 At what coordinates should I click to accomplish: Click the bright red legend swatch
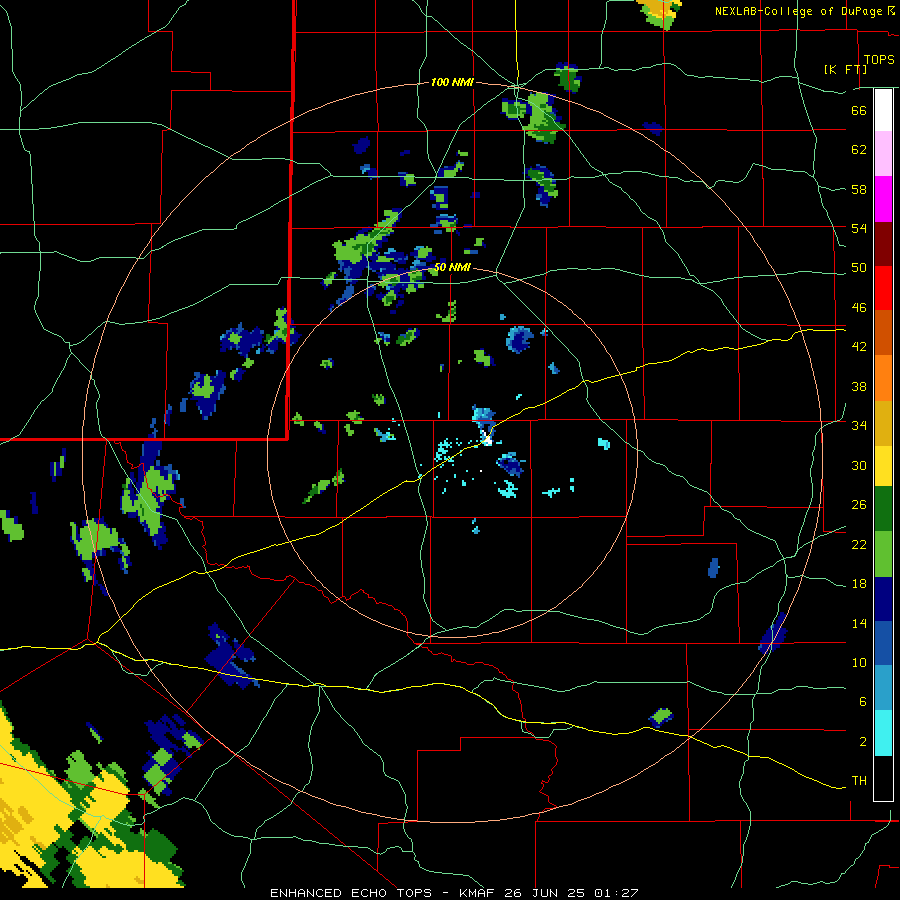click(883, 288)
